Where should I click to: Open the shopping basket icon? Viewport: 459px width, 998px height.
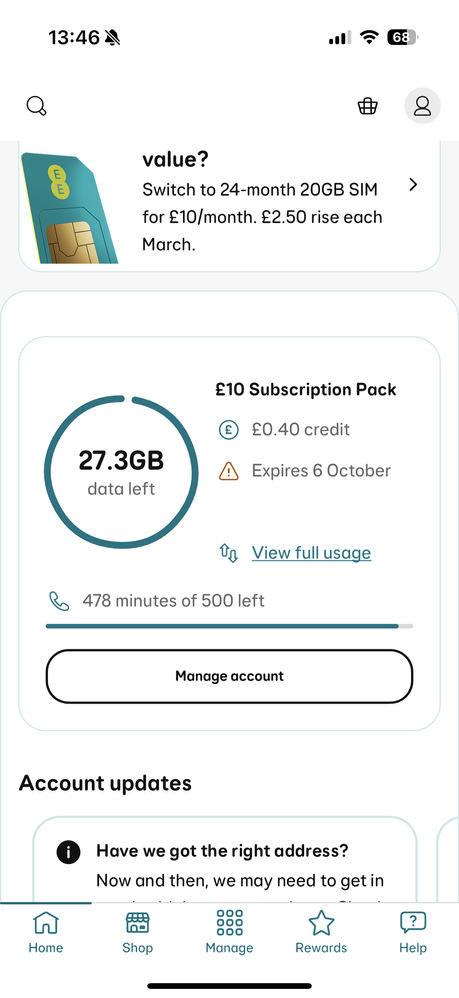367,106
